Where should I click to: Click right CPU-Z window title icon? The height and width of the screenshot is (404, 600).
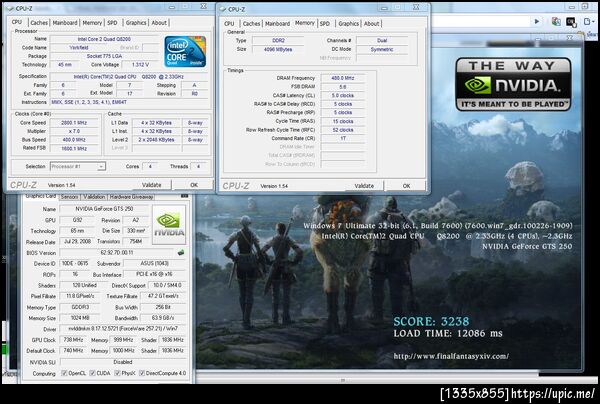pos(222,9)
